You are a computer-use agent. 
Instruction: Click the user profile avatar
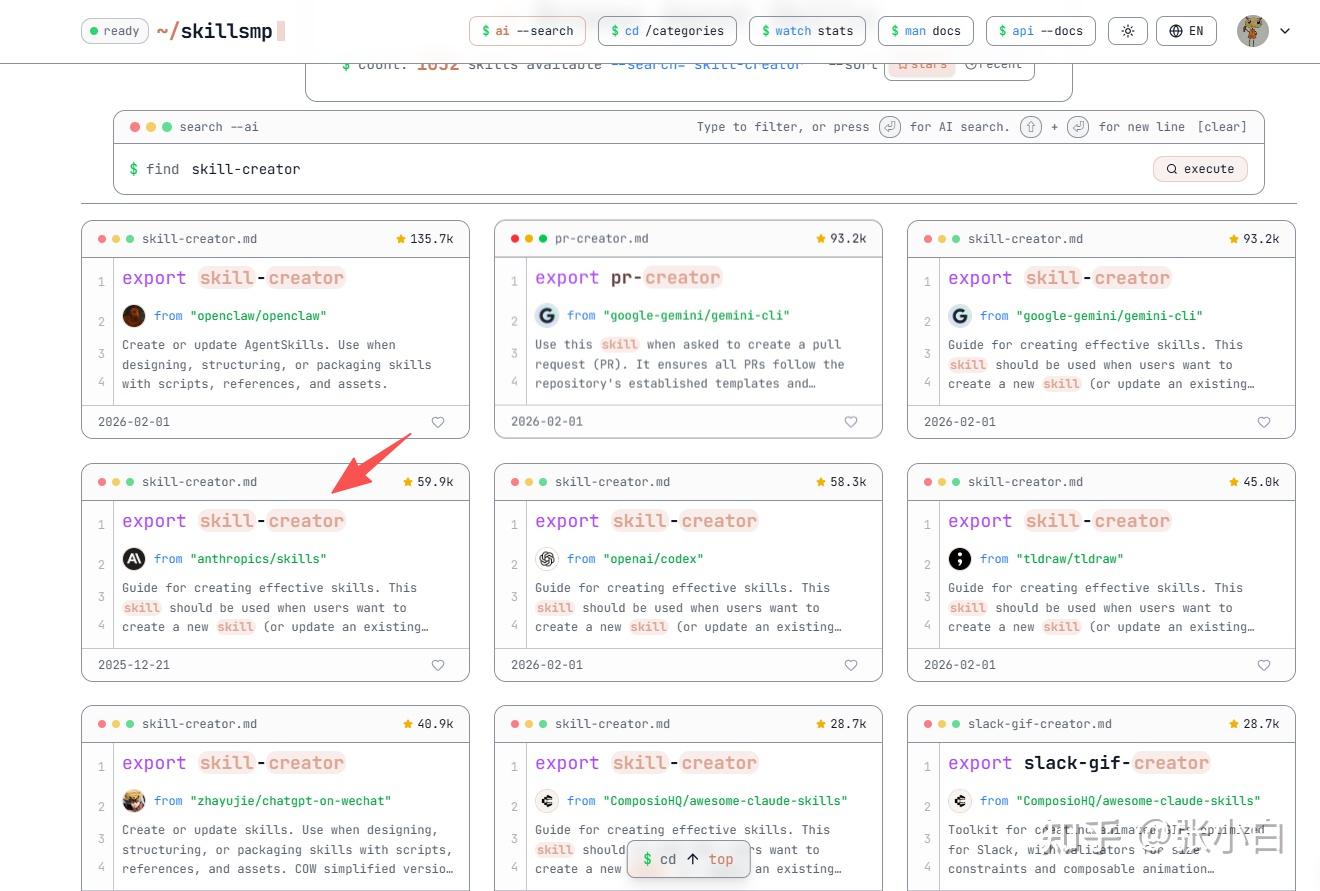tap(1252, 31)
